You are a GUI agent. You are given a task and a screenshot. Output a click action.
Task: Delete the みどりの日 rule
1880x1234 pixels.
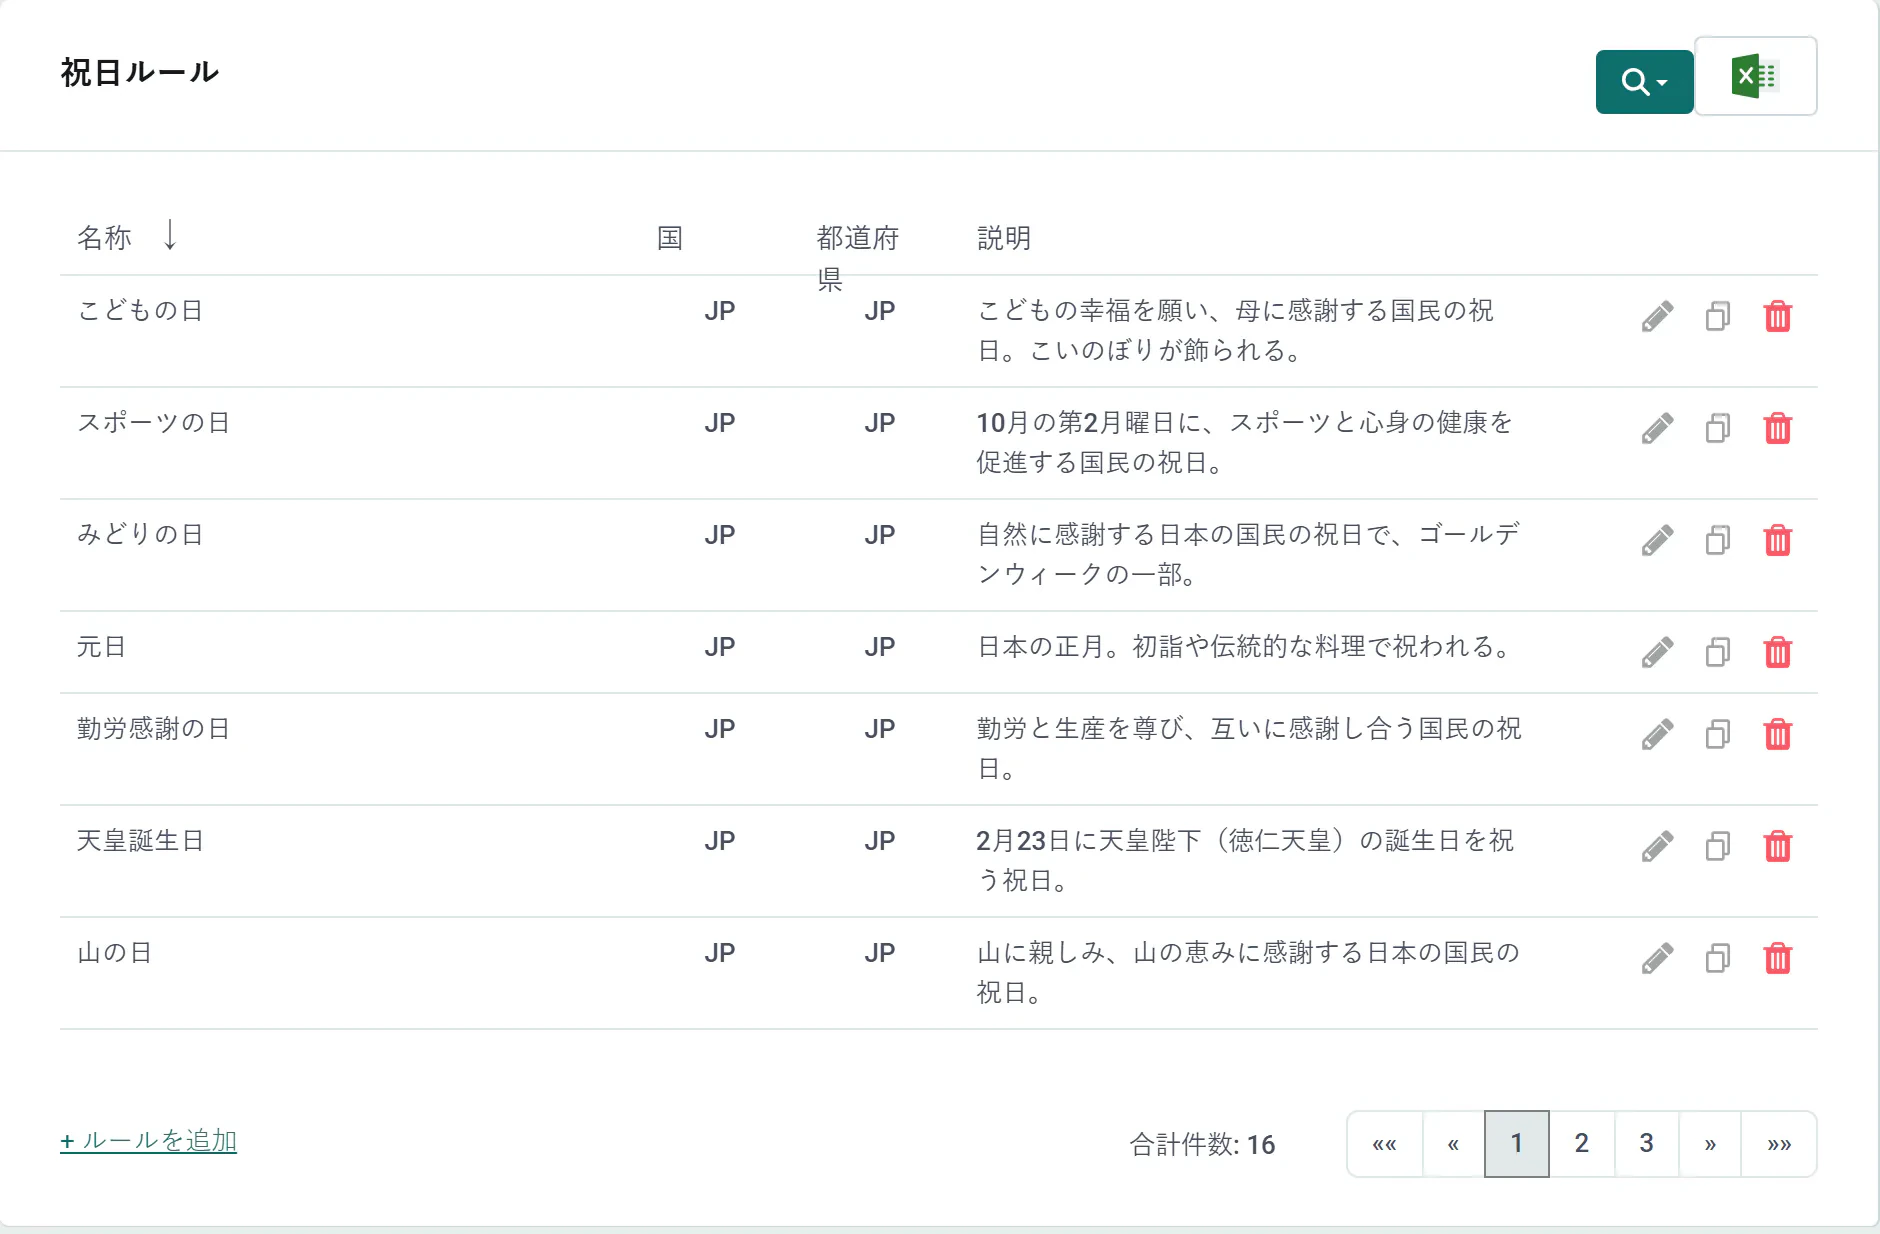(x=1778, y=541)
